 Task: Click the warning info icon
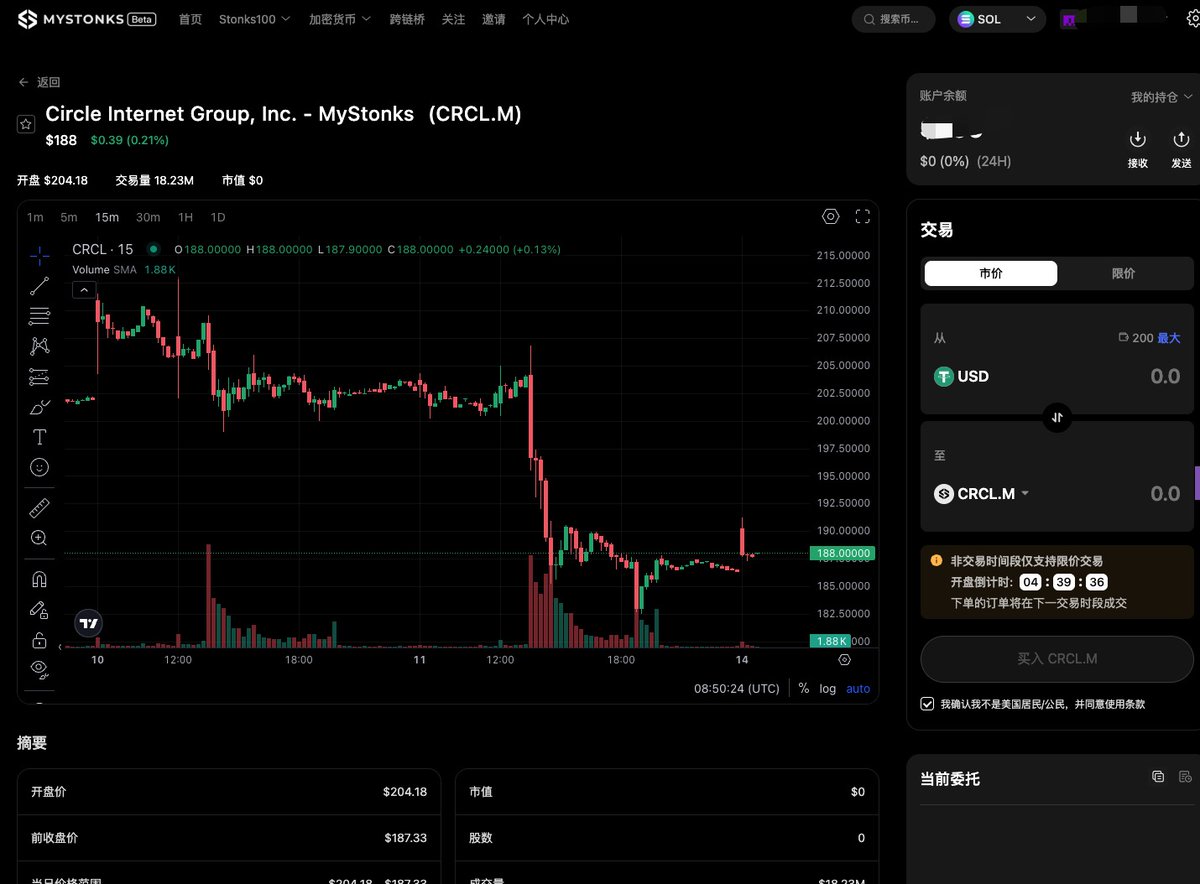(937, 561)
